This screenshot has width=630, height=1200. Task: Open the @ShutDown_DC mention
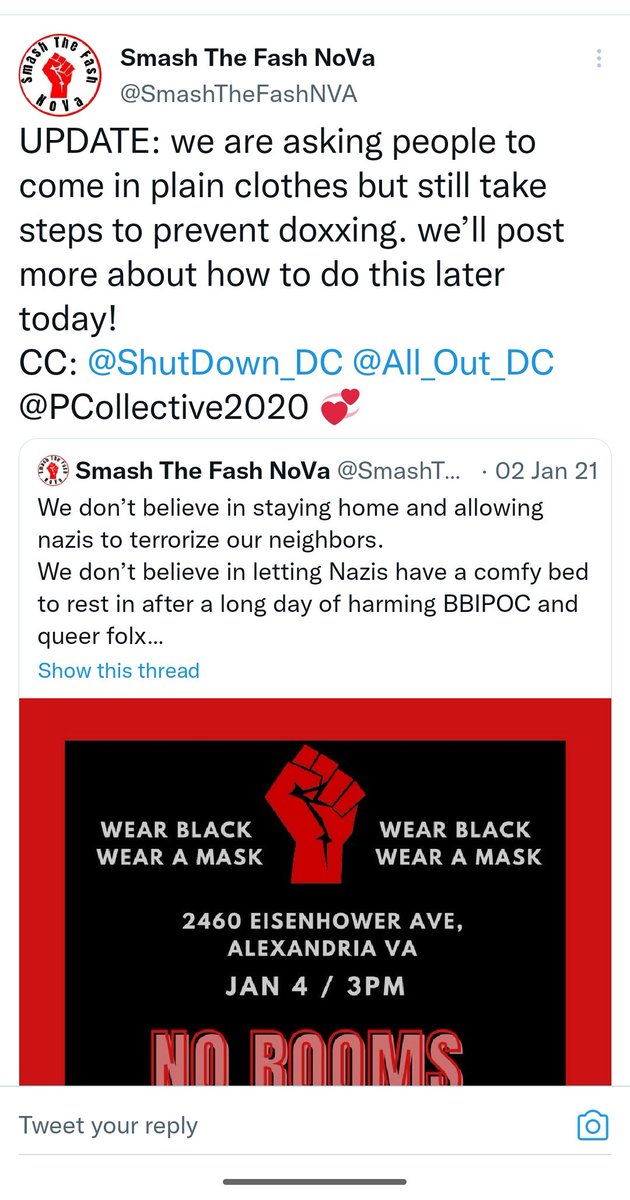(214, 362)
